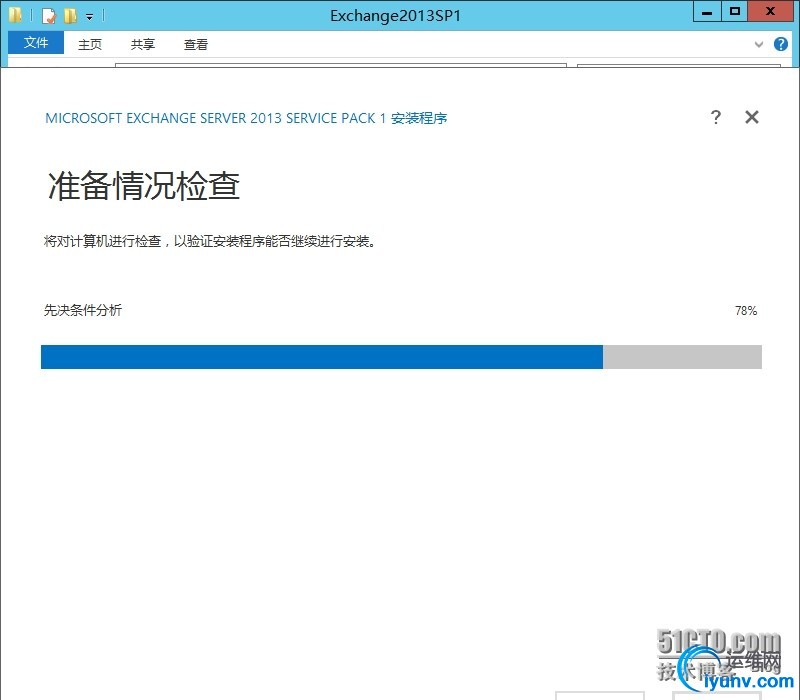Click the new folder quick access icon
The width and height of the screenshot is (800, 700).
point(70,16)
